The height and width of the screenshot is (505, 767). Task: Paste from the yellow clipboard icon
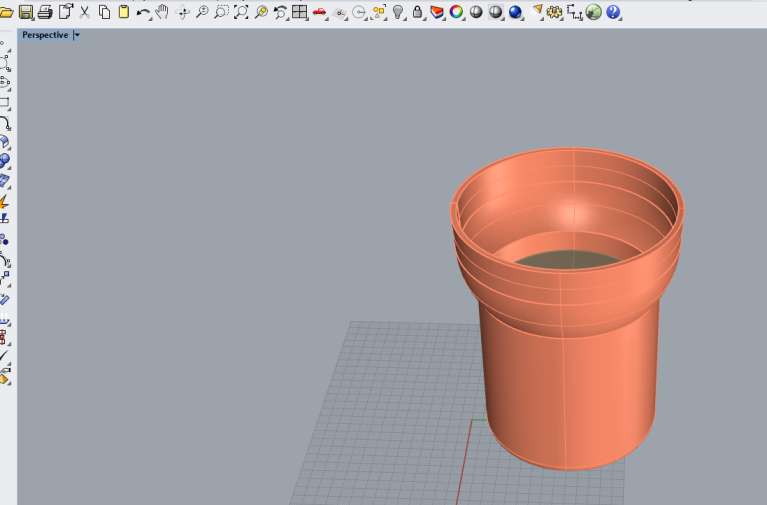[124, 12]
